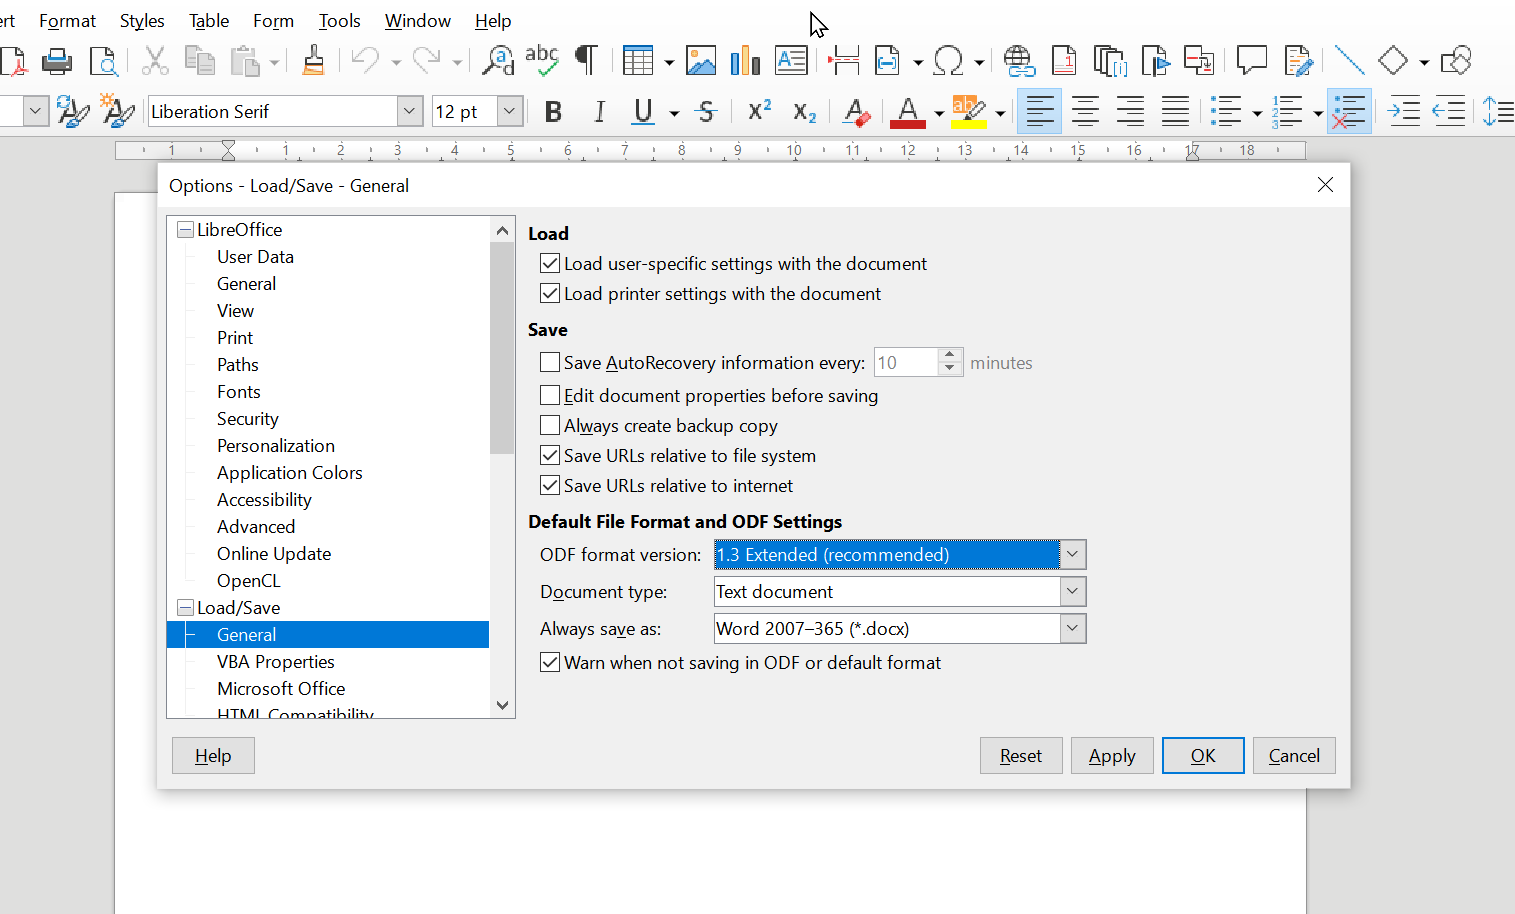Toggle Save URLs relative to internet

tap(549, 485)
